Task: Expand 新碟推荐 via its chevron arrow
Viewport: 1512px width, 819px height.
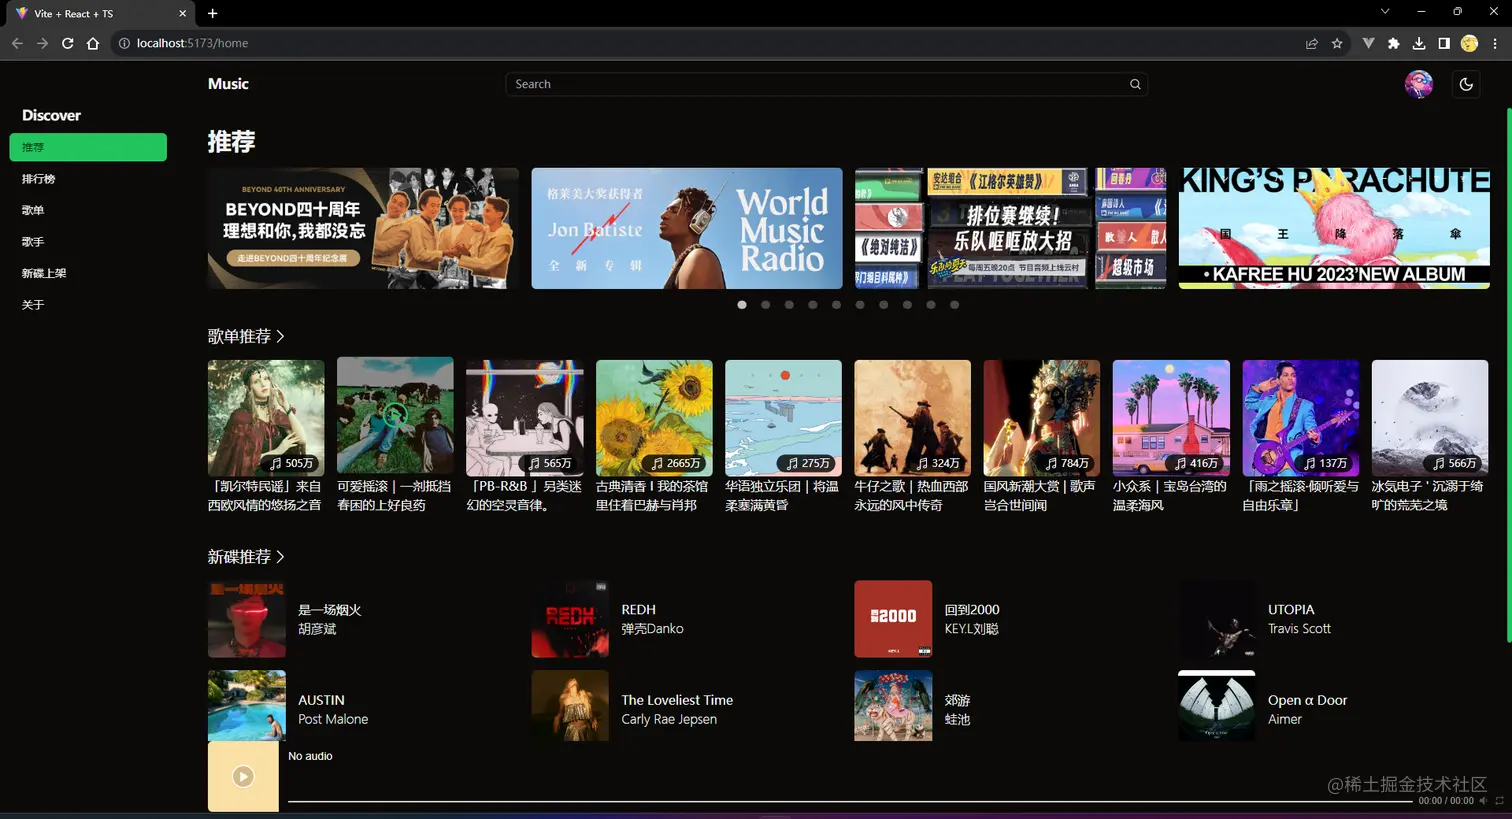Action: click(x=281, y=556)
